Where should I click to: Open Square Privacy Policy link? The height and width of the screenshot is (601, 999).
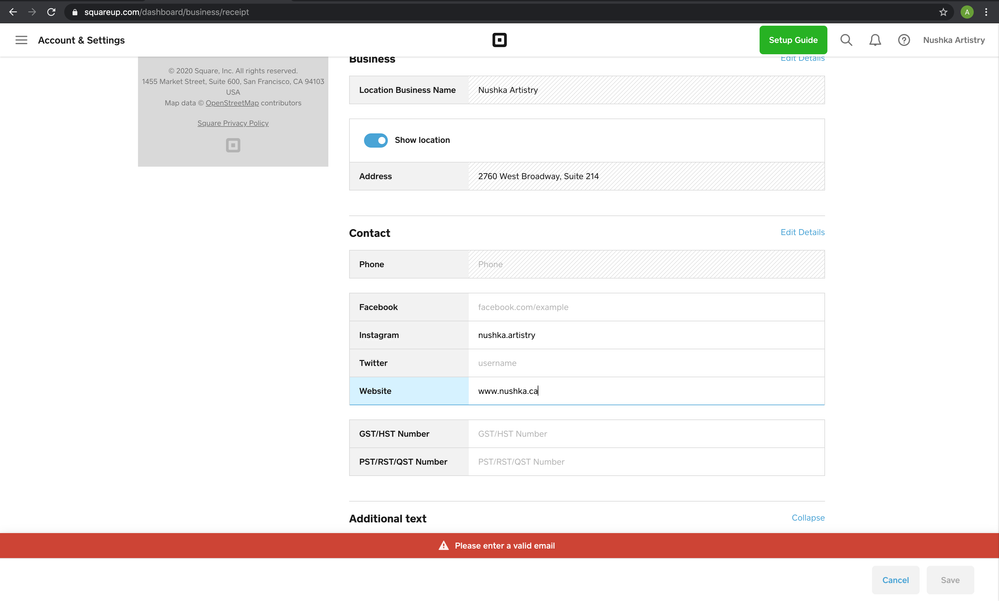click(x=233, y=123)
